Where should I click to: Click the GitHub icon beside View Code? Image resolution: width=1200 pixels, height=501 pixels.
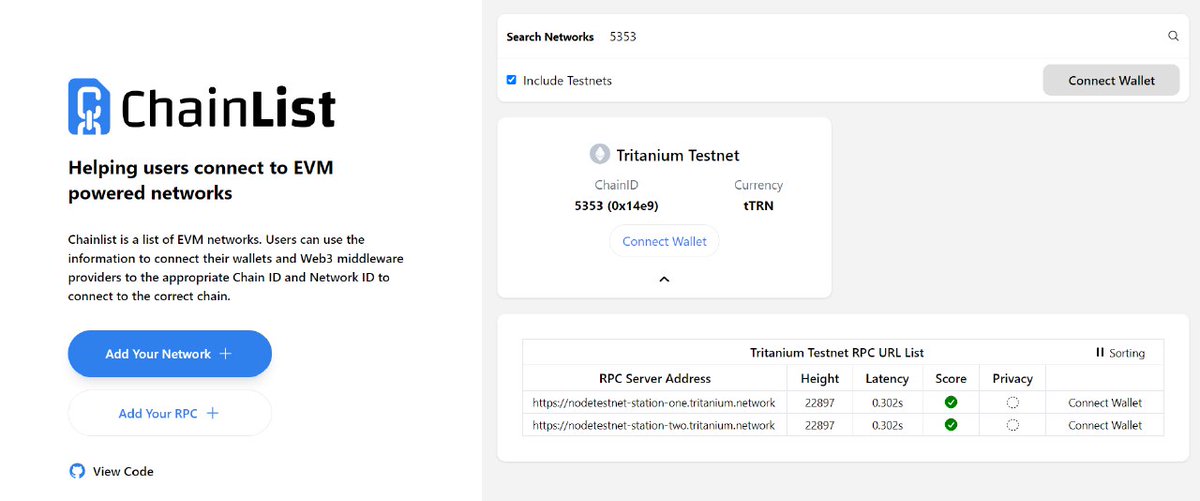point(77,471)
